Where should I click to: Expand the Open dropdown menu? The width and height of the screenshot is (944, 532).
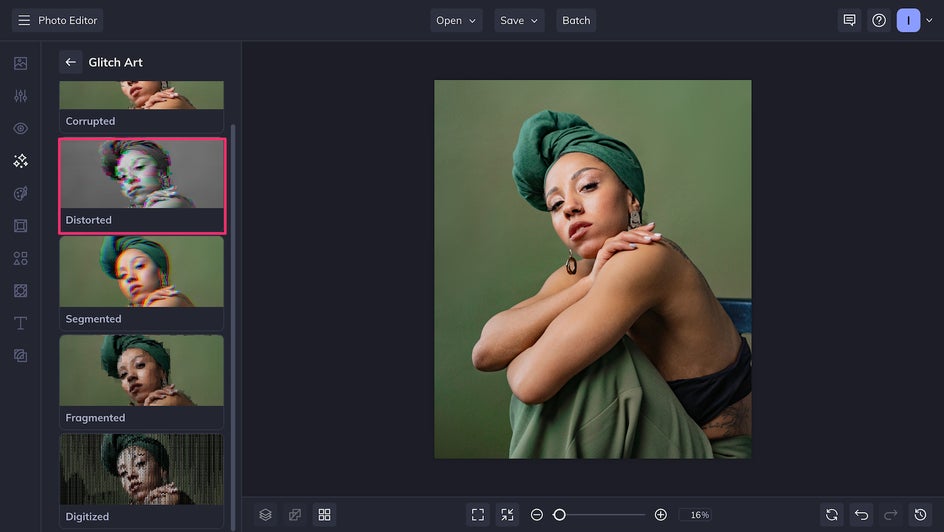(456, 20)
